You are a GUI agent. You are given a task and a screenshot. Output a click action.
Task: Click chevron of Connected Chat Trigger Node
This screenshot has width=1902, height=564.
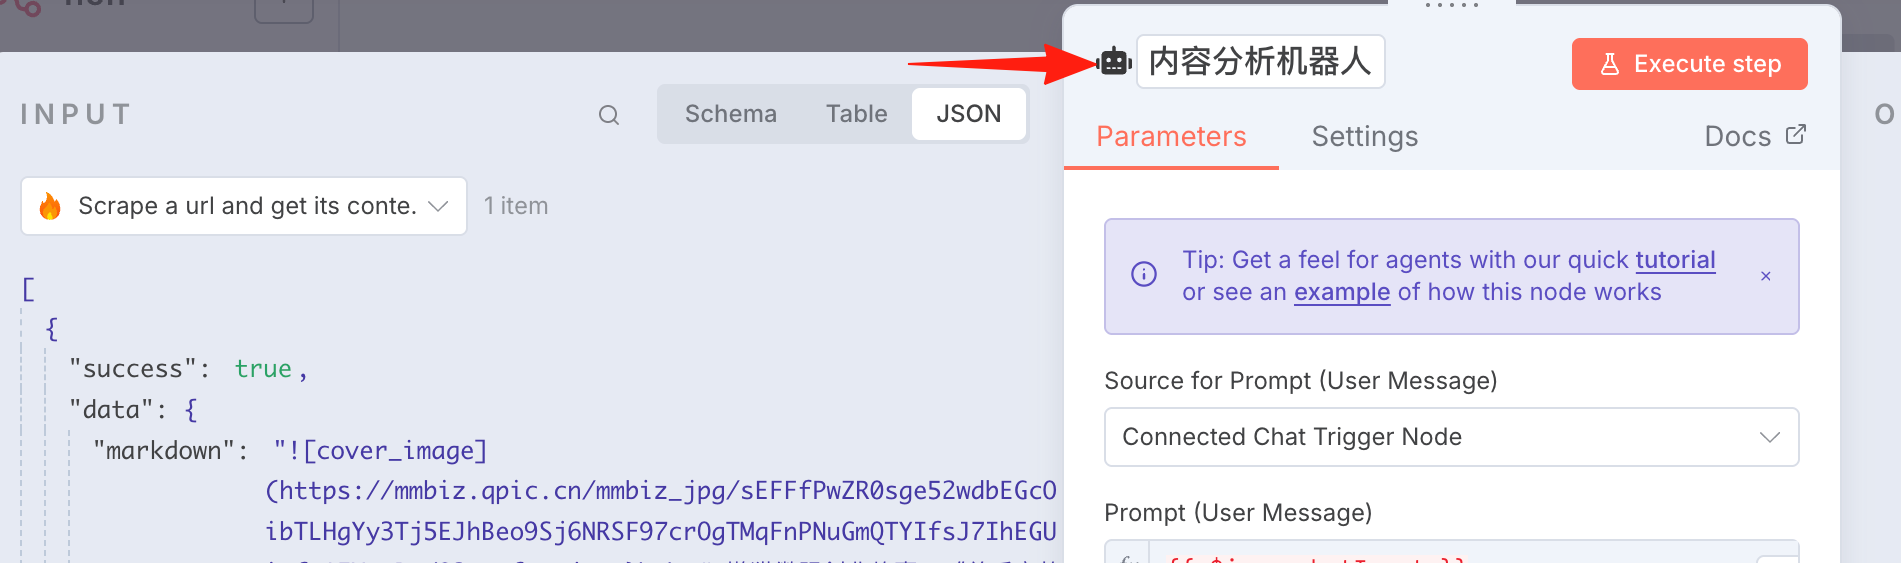pos(1770,437)
